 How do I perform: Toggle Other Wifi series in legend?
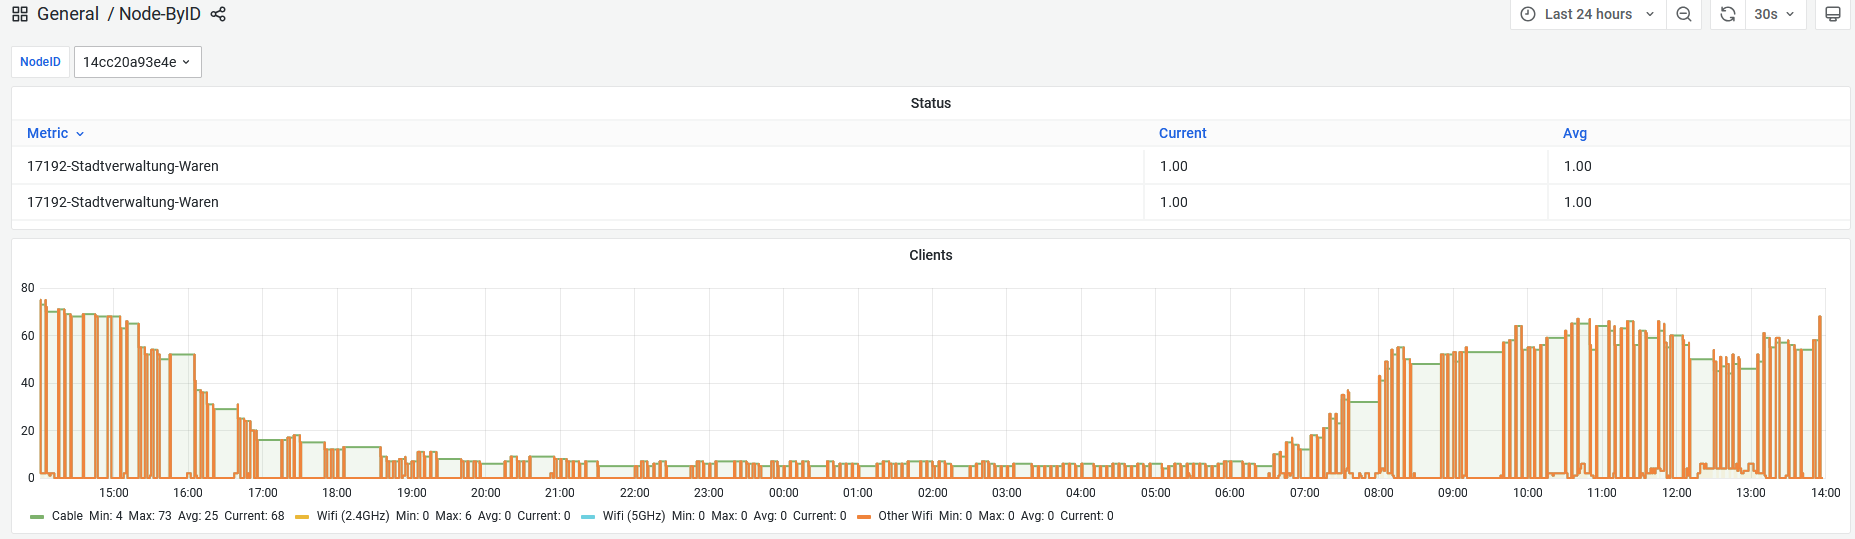pyautogui.click(x=905, y=516)
